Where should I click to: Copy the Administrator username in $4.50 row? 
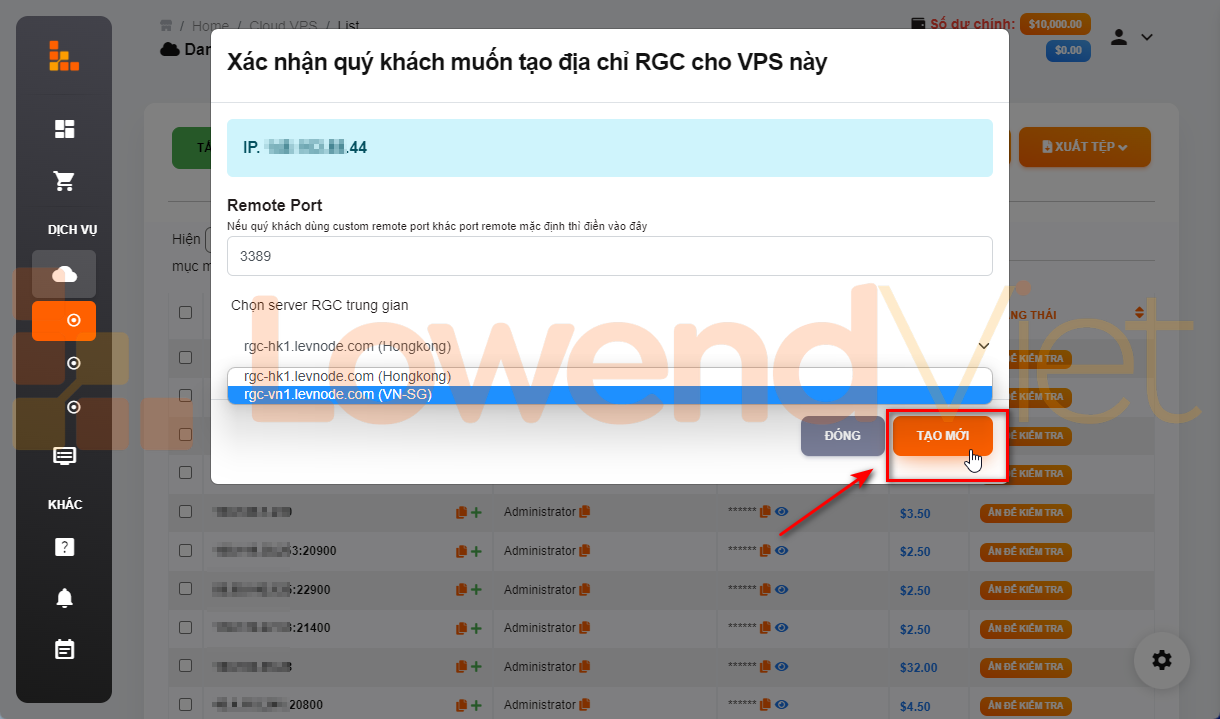(x=585, y=706)
